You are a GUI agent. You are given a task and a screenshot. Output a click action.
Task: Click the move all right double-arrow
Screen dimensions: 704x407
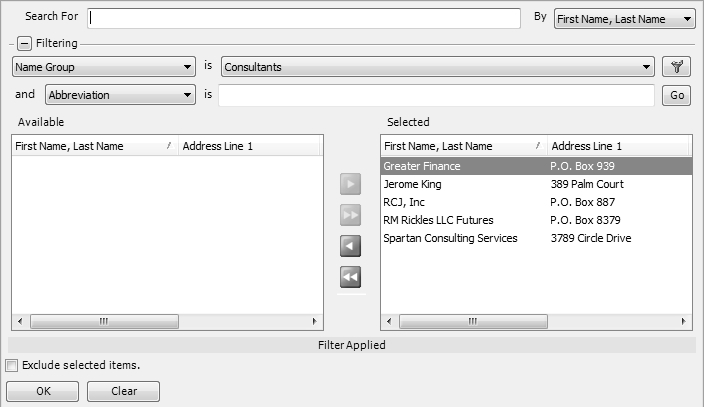pos(350,215)
